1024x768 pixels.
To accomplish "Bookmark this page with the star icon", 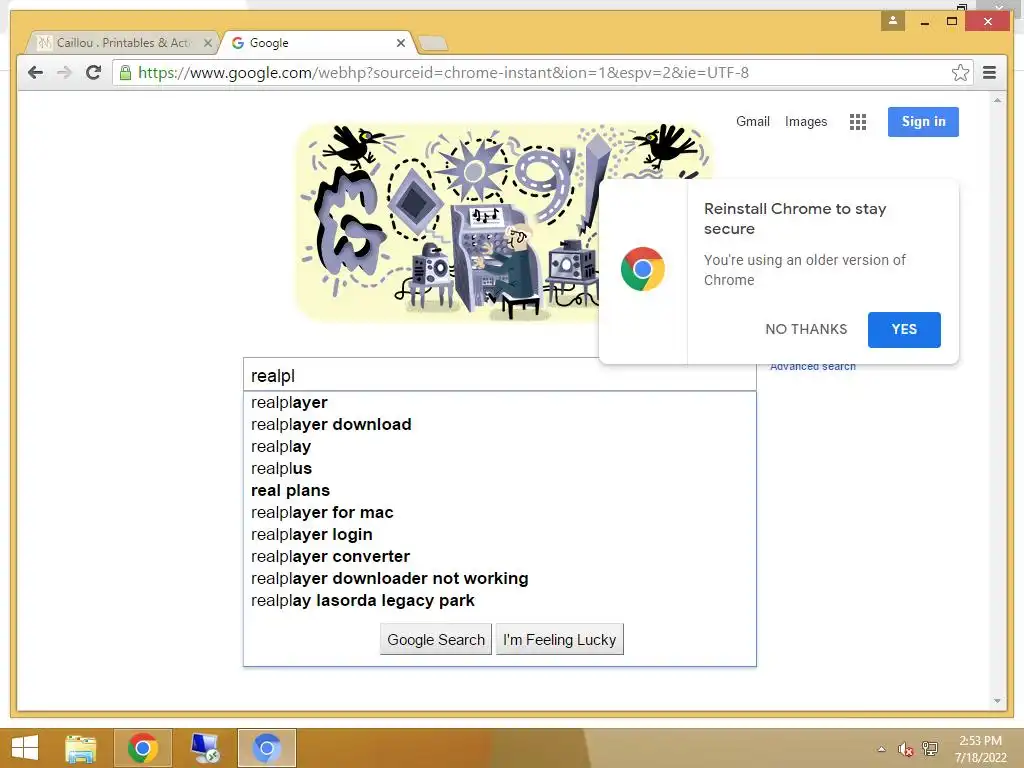I will (960, 72).
